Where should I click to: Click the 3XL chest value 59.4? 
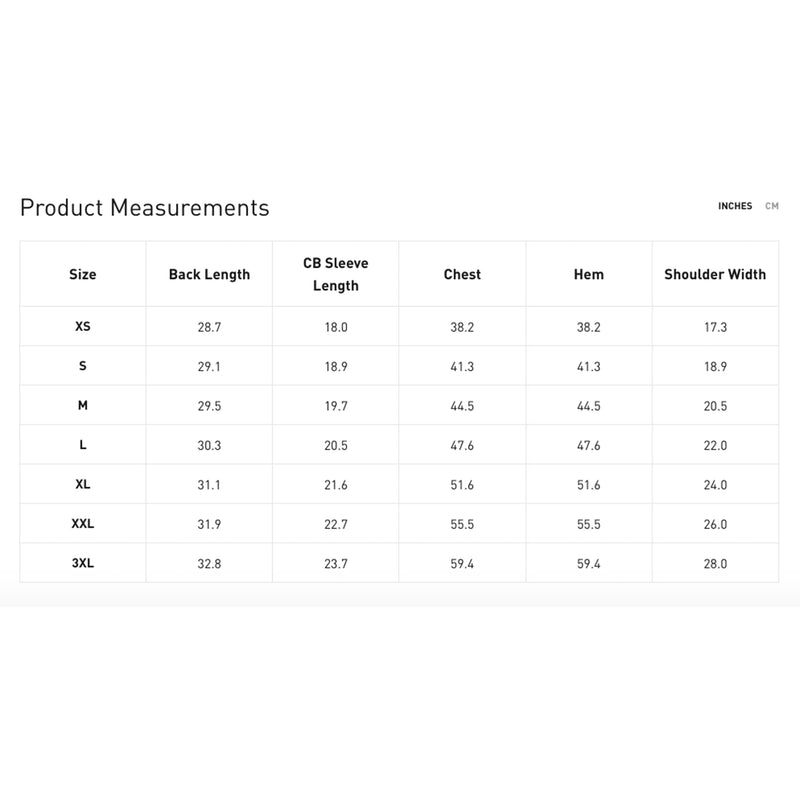(462, 564)
